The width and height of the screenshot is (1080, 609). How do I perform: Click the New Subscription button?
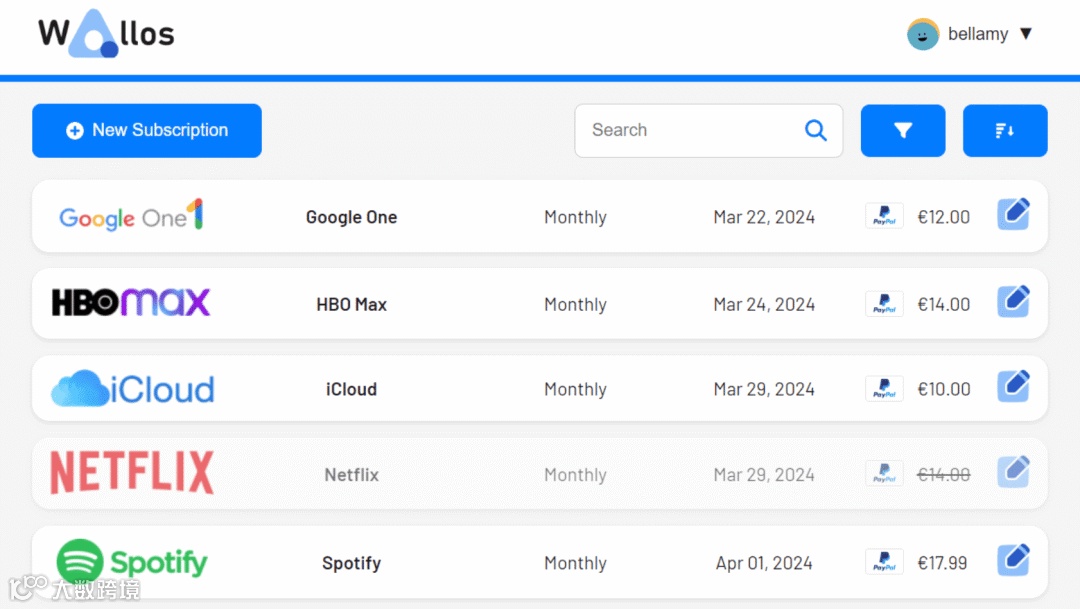pyautogui.click(x=147, y=131)
